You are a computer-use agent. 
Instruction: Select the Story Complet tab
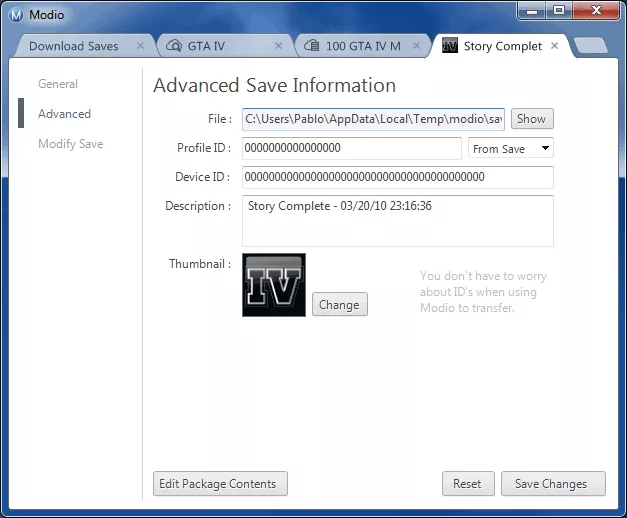[x=503, y=46]
